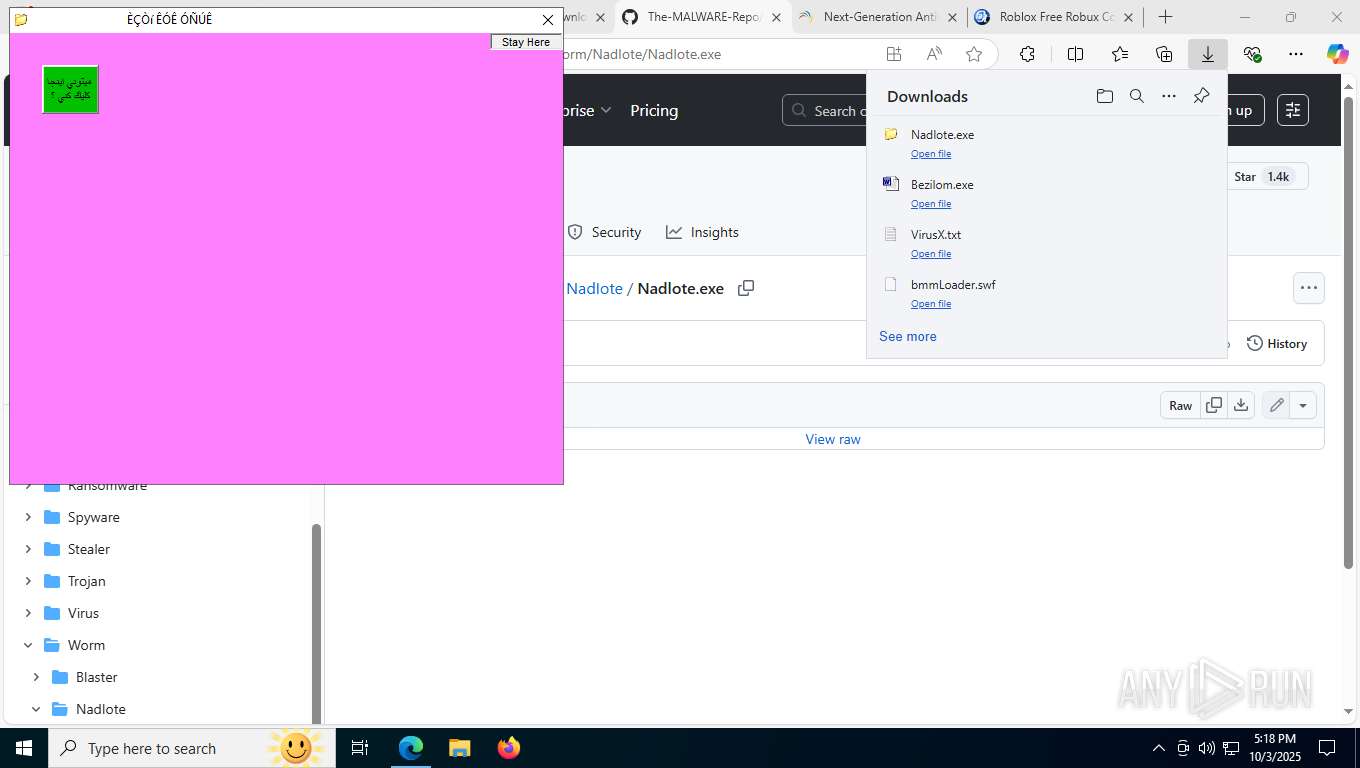Open Windows Start menu
1360x768 pixels.
(23, 748)
